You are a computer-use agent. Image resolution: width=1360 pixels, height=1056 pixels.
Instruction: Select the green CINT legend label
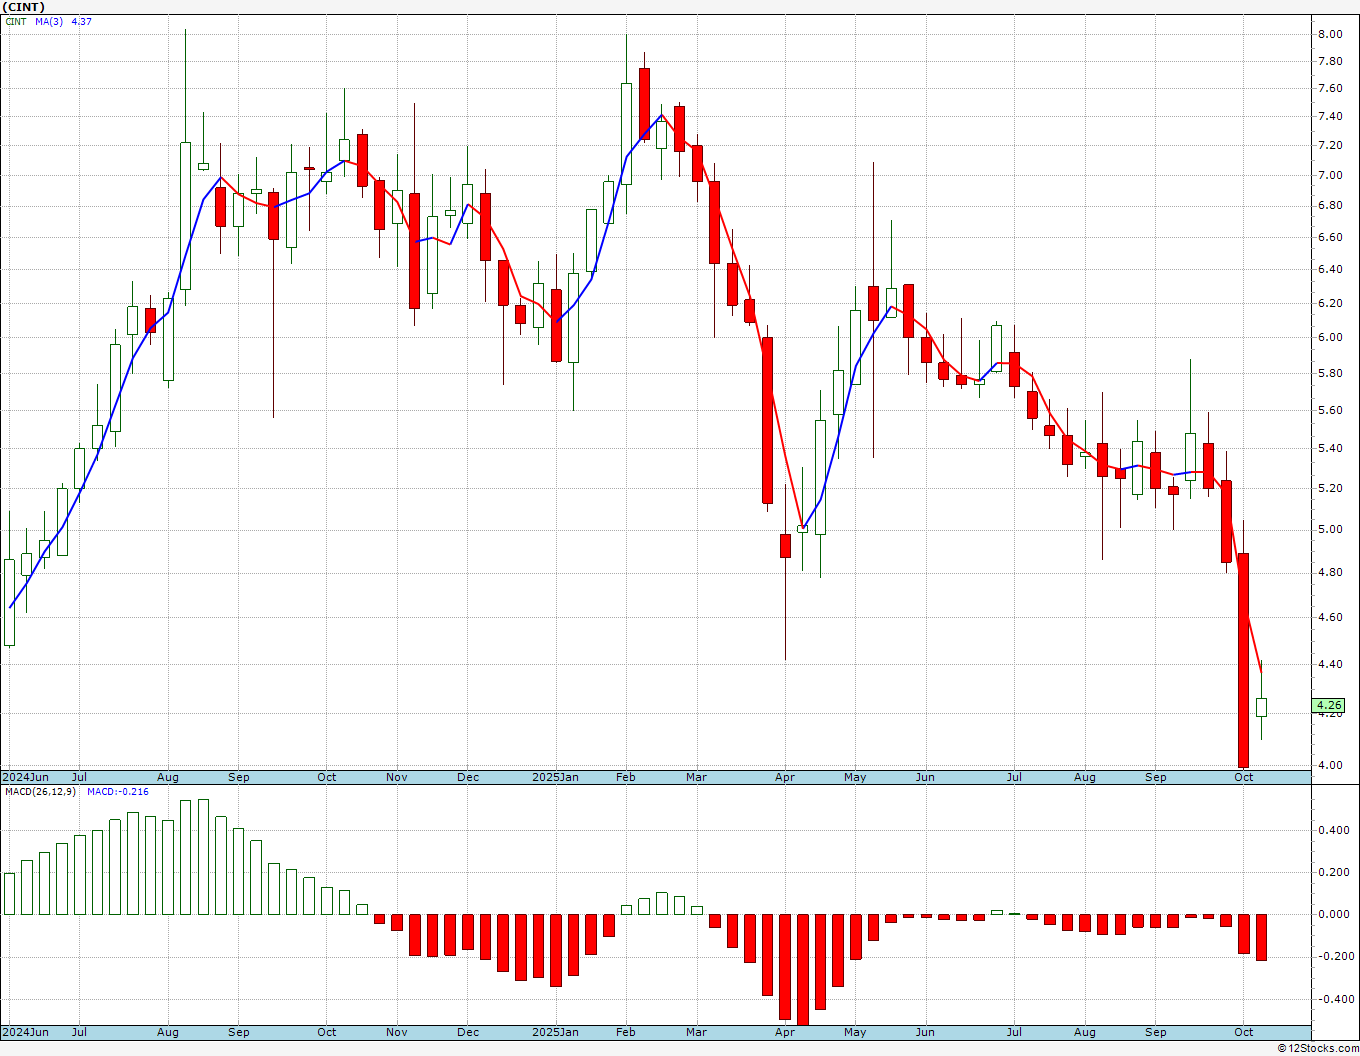point(16,21)
